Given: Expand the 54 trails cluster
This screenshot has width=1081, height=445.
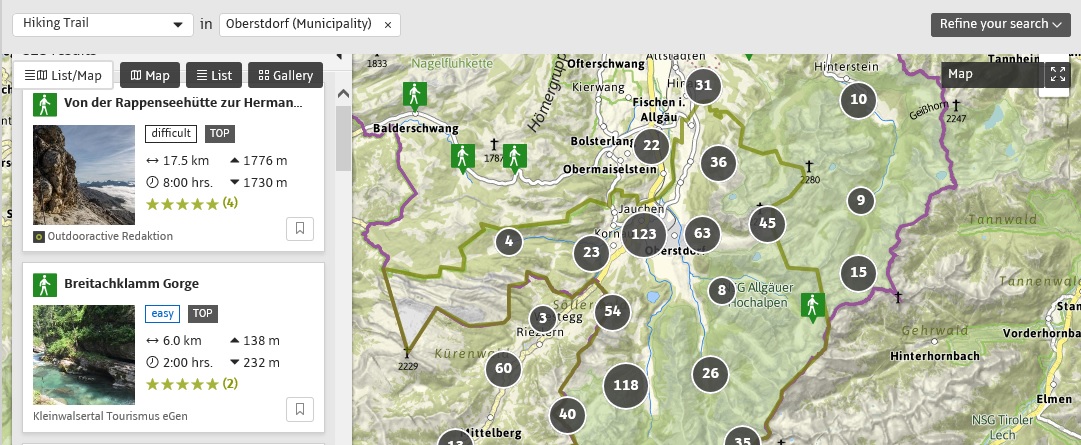Looking at the screenshot, I should (612, 311).
